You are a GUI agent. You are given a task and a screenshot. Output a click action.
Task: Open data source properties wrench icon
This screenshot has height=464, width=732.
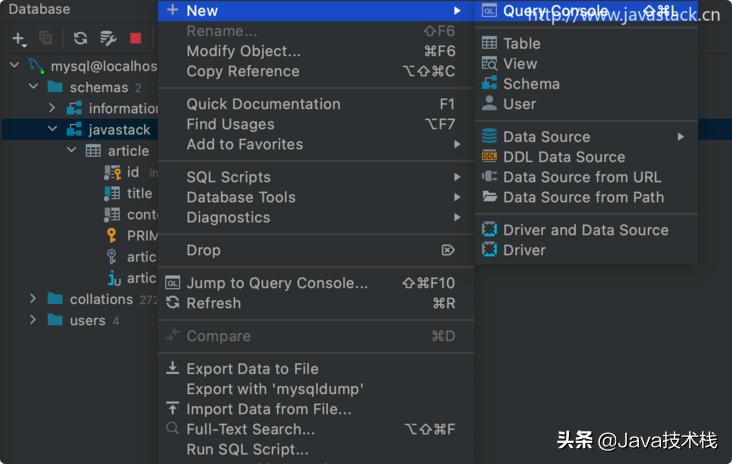click(x=108, y=38)
